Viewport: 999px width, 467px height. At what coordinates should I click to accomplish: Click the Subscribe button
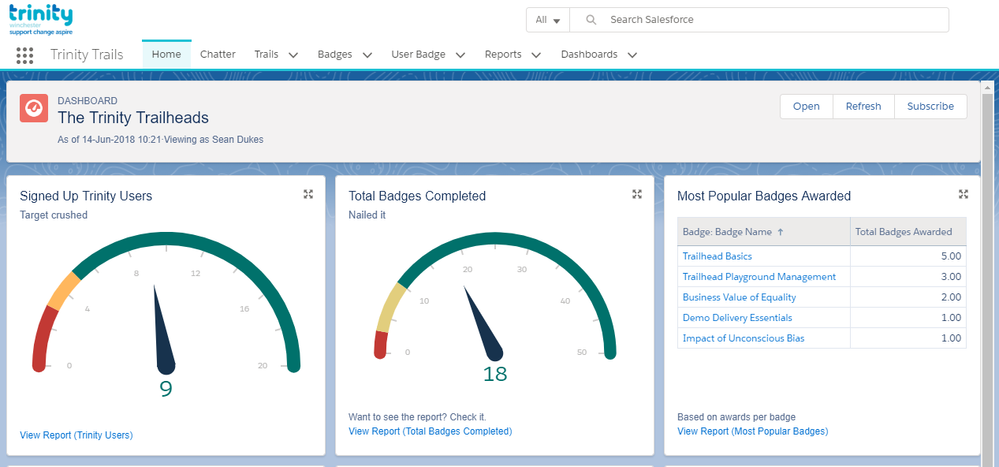pyautogui.click(x=930, y=106)
